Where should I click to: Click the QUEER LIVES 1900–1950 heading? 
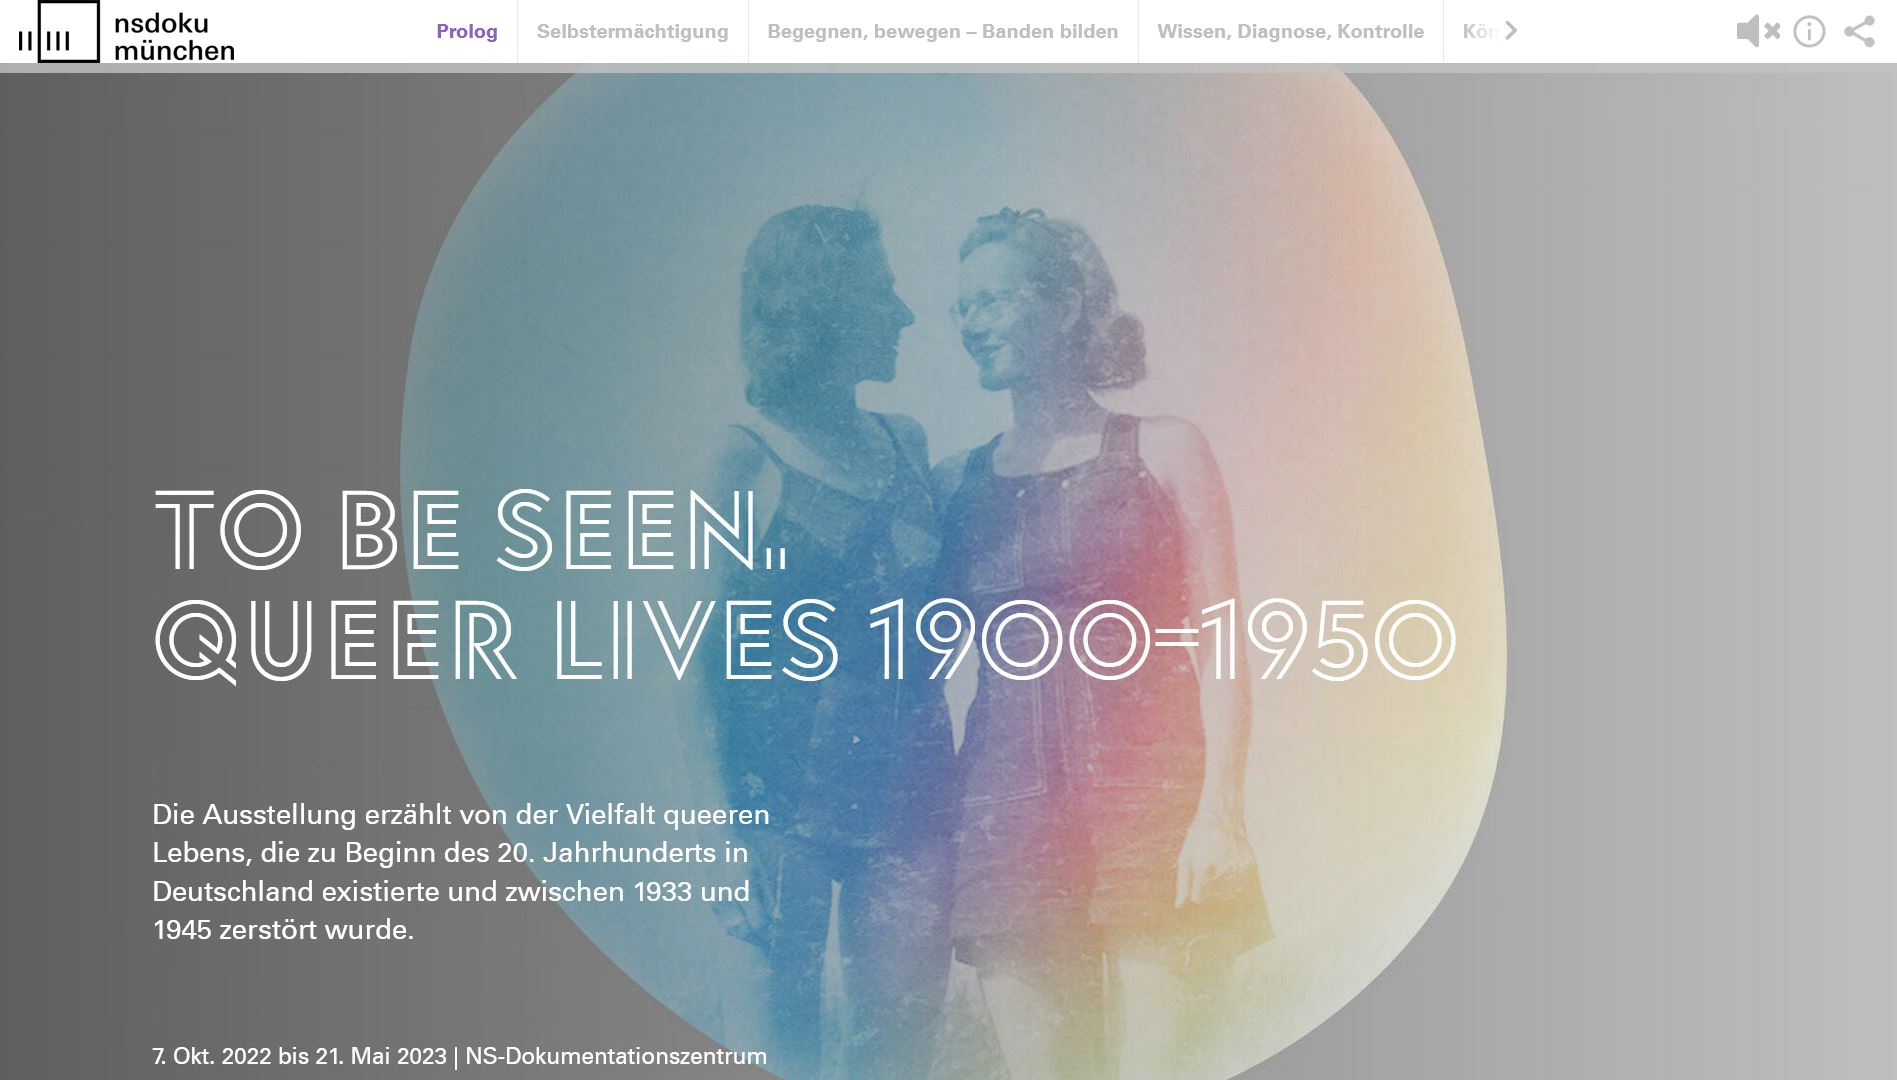click(805, 640)
